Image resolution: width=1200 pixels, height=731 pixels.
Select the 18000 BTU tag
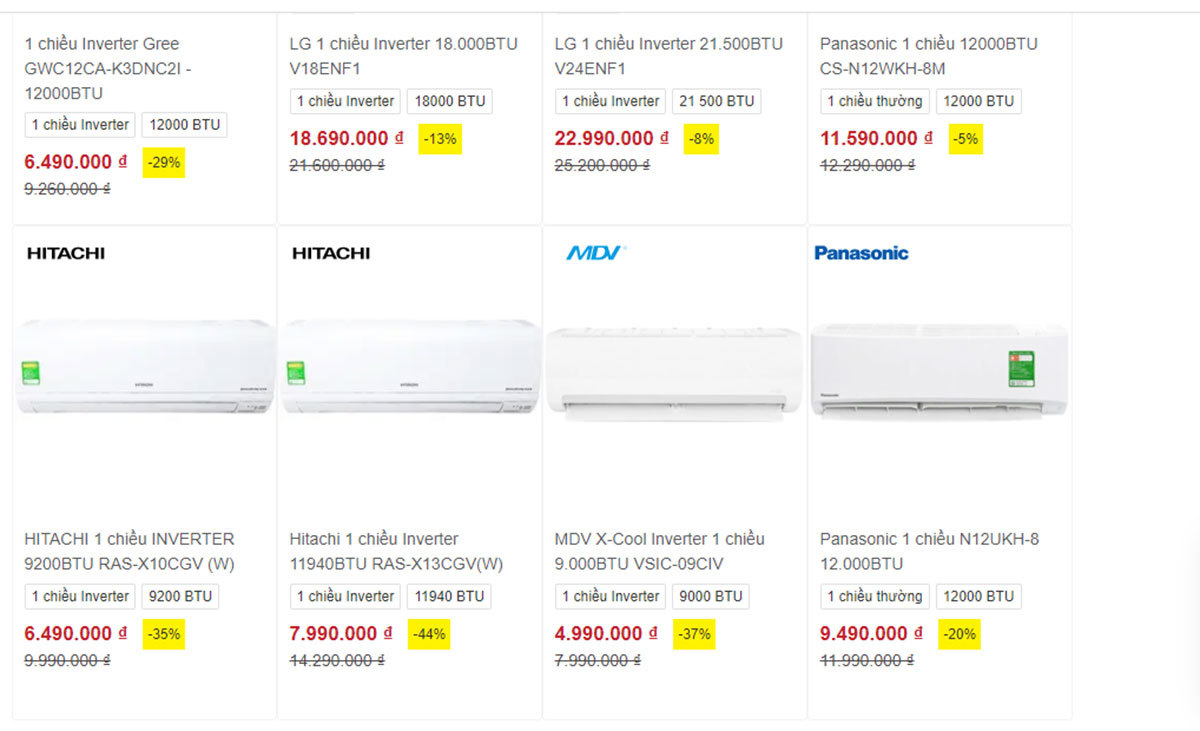click(450, 101)
